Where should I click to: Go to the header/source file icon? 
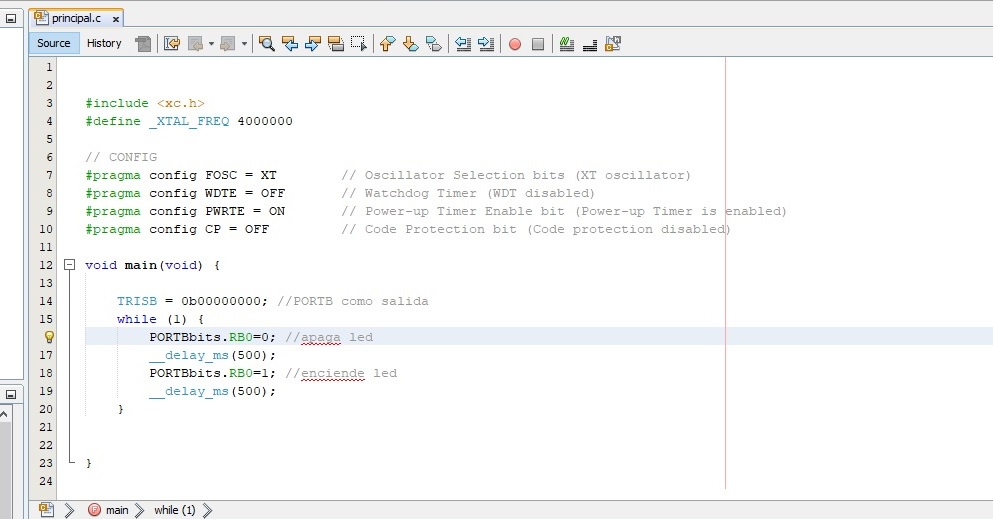[612, 44]
